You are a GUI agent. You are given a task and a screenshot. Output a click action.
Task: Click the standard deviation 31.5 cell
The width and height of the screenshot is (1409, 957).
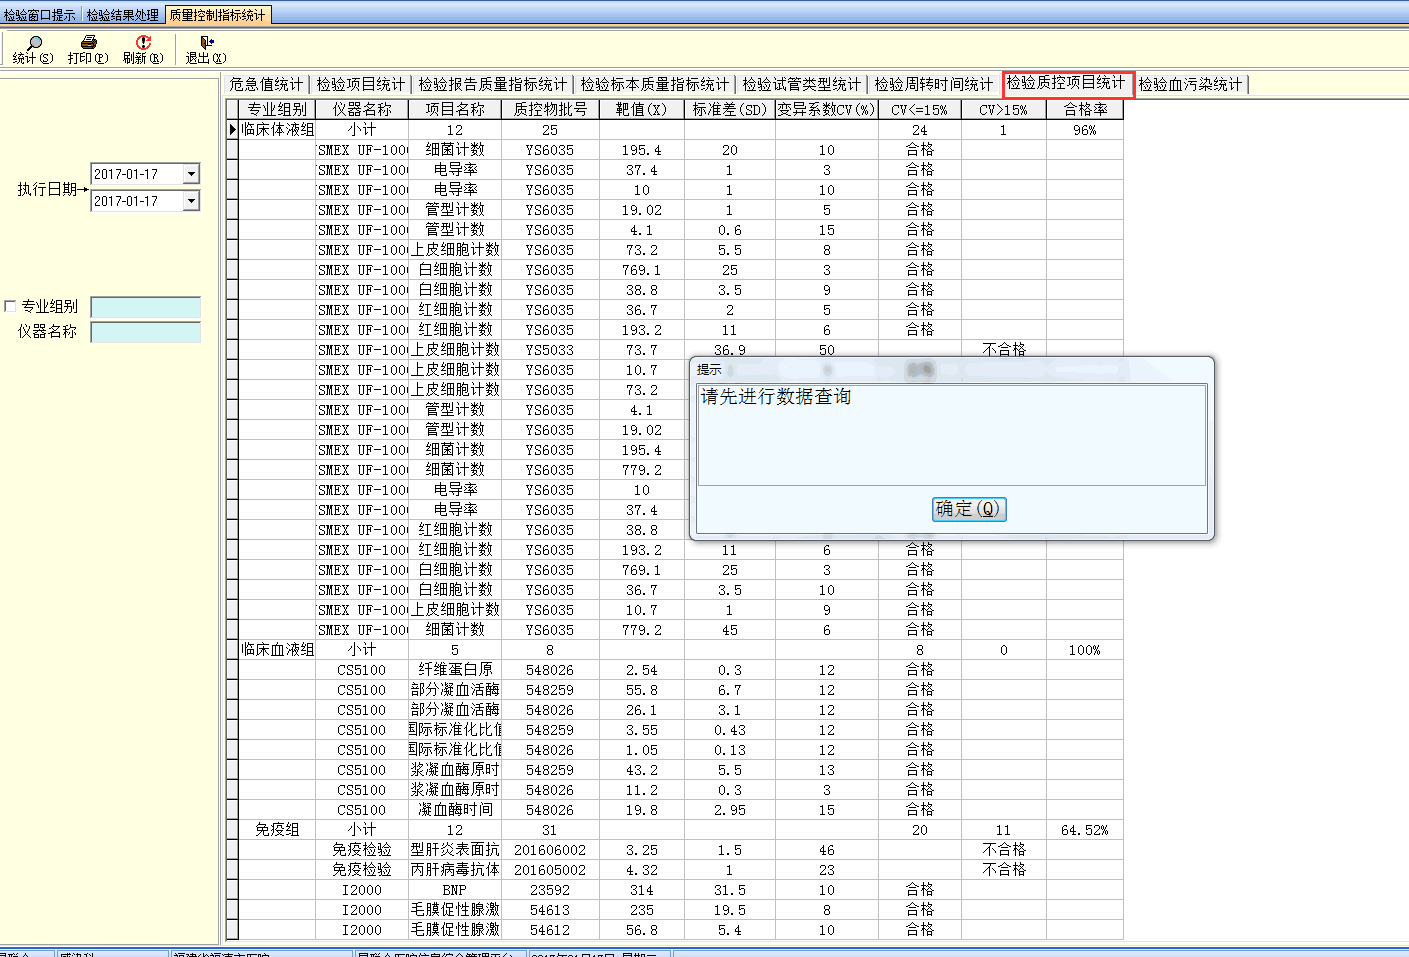[730, 890]
